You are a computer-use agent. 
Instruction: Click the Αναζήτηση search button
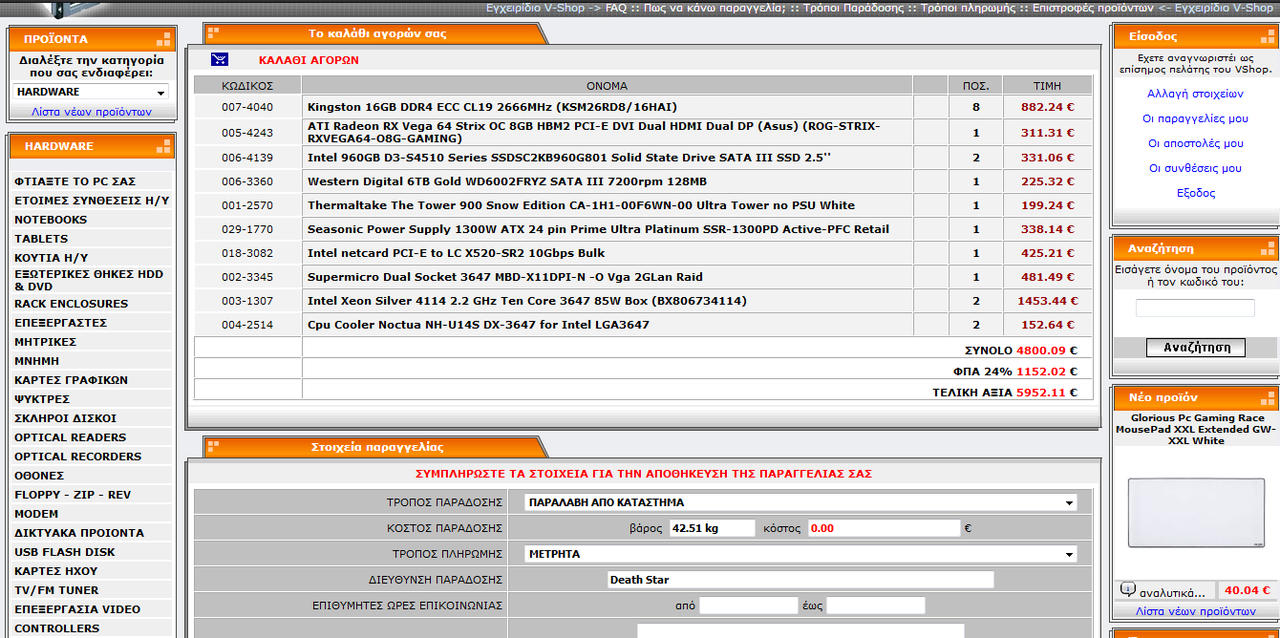[1196, 347]
